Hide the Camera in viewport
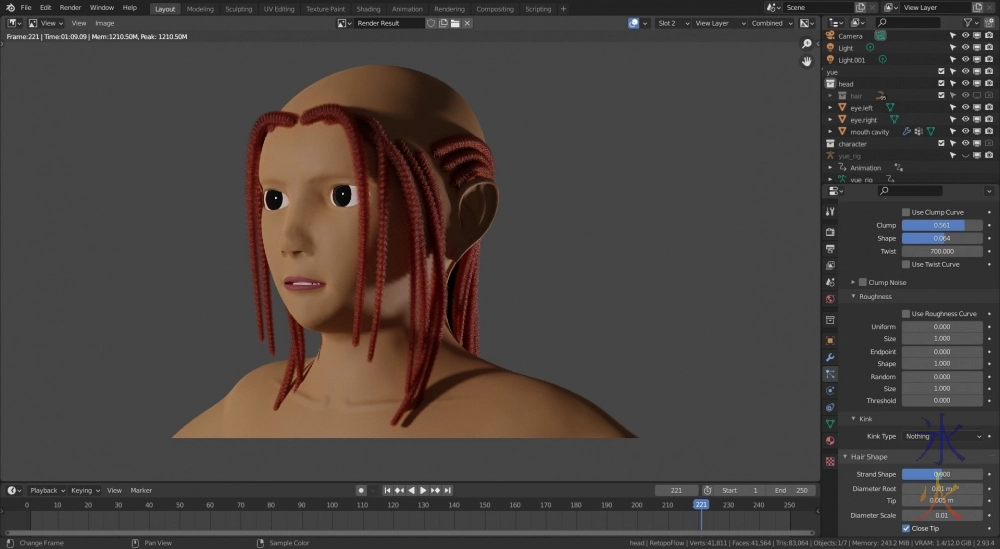Image resolution: width=1000 pixels, height=549 pixels. point(965,35)
